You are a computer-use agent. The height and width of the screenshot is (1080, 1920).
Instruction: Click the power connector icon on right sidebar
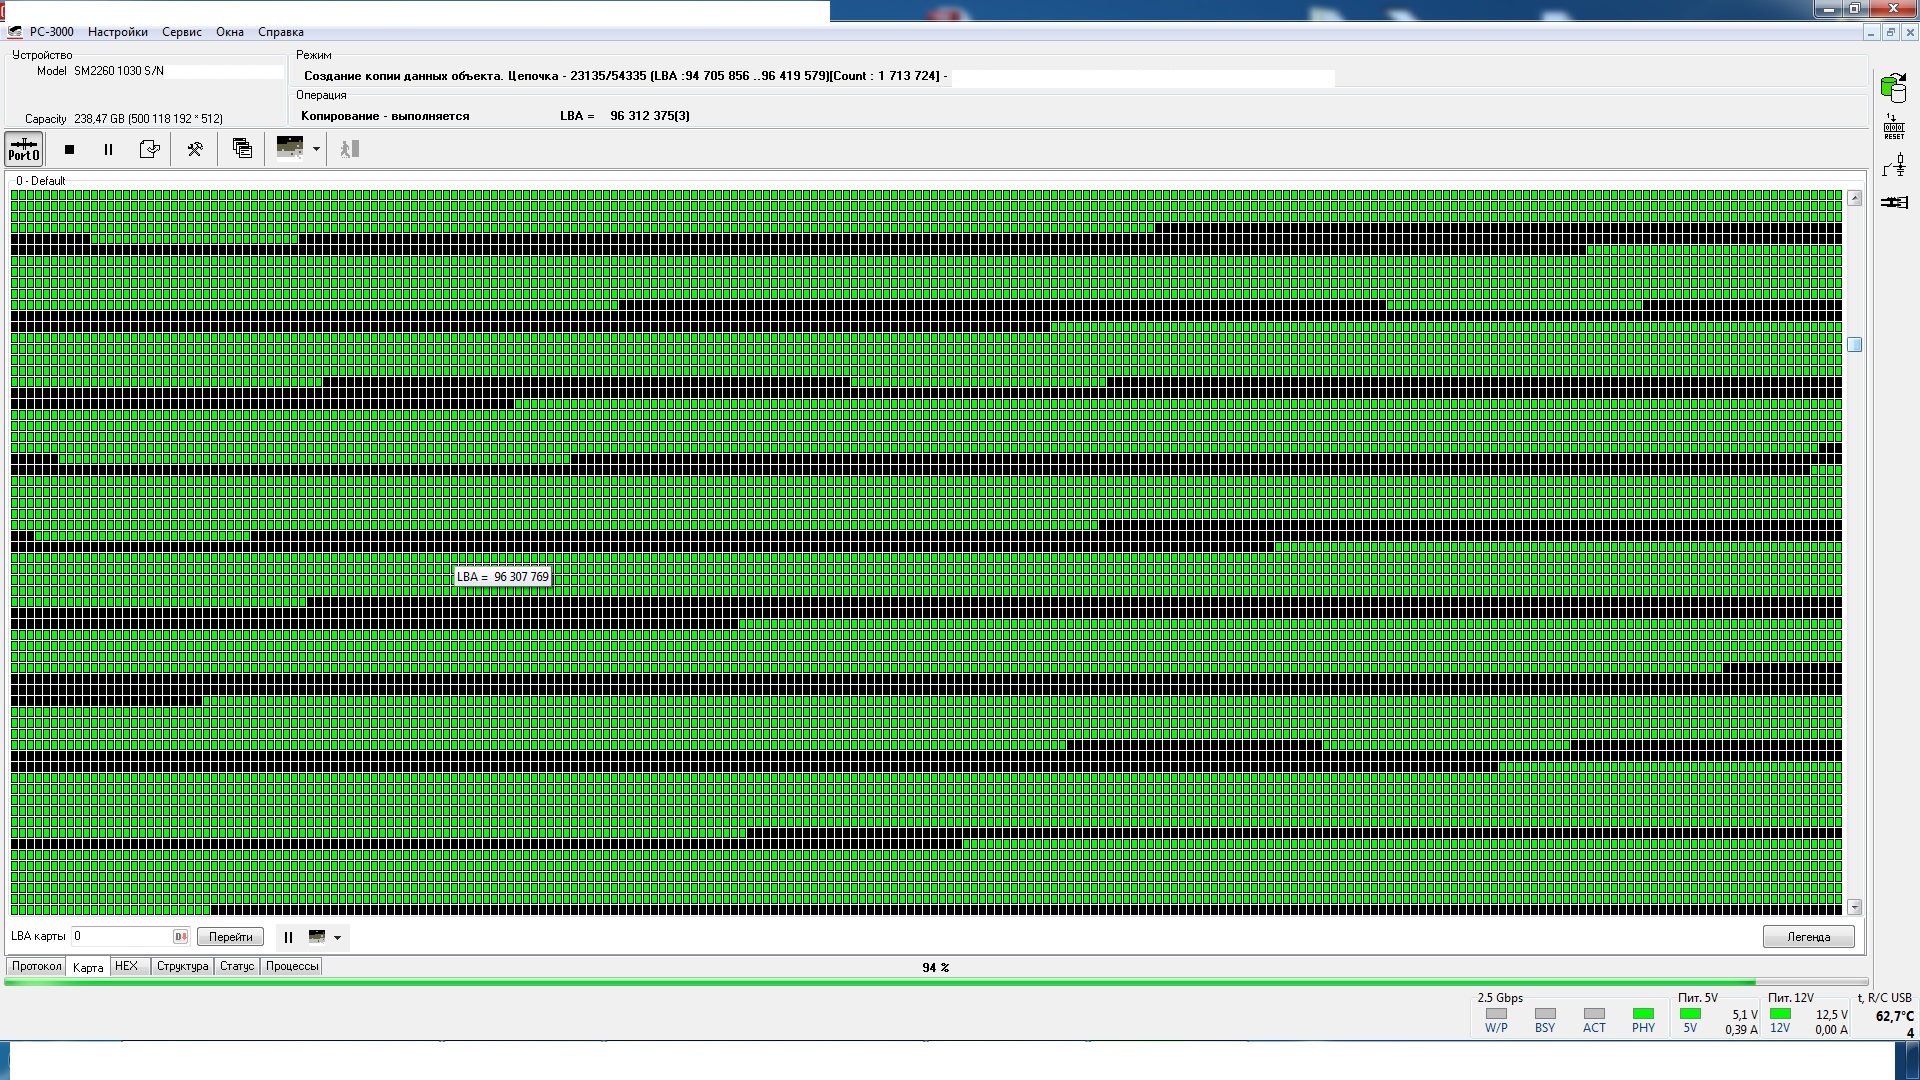click(1894, 165)
